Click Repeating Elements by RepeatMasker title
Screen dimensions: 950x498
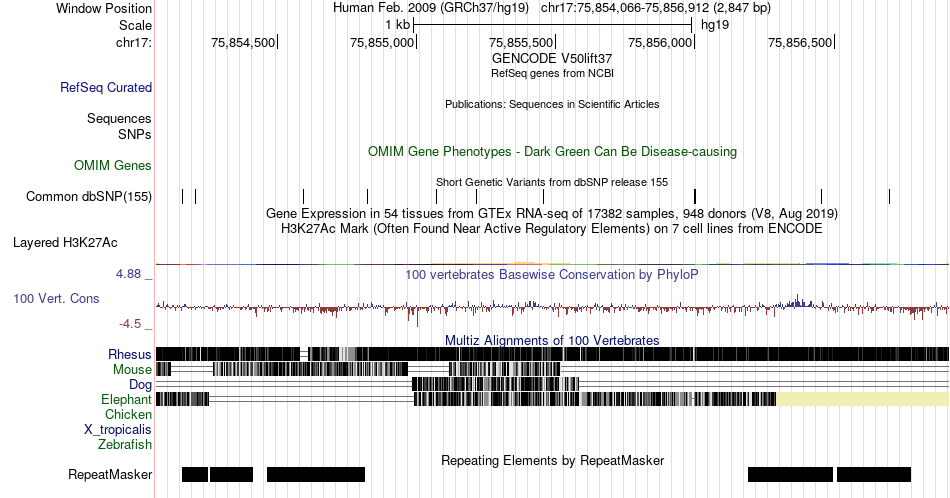[552, 460]
